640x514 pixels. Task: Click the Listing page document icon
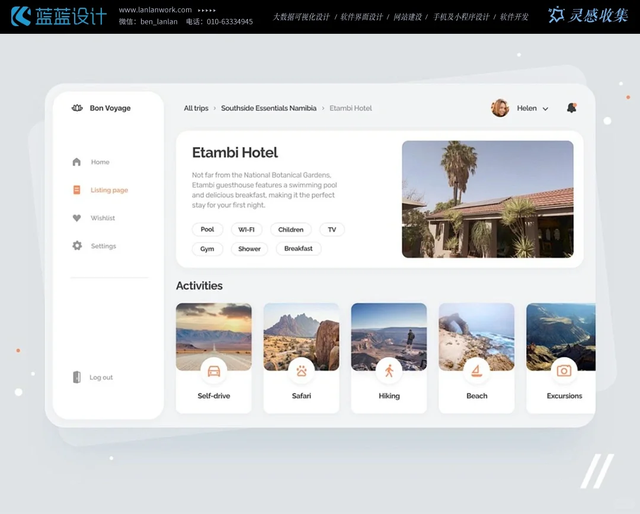pos(77,190)
